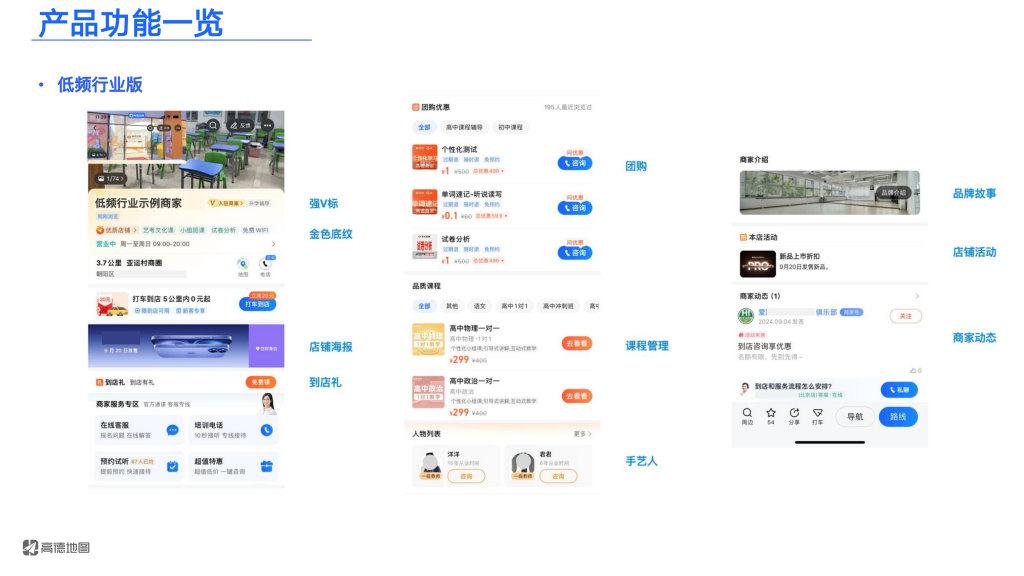Click 去看看 for 高中物理一对一
Image resolution: width=1024 pixels, height=576 pixels.
[577, 343]
